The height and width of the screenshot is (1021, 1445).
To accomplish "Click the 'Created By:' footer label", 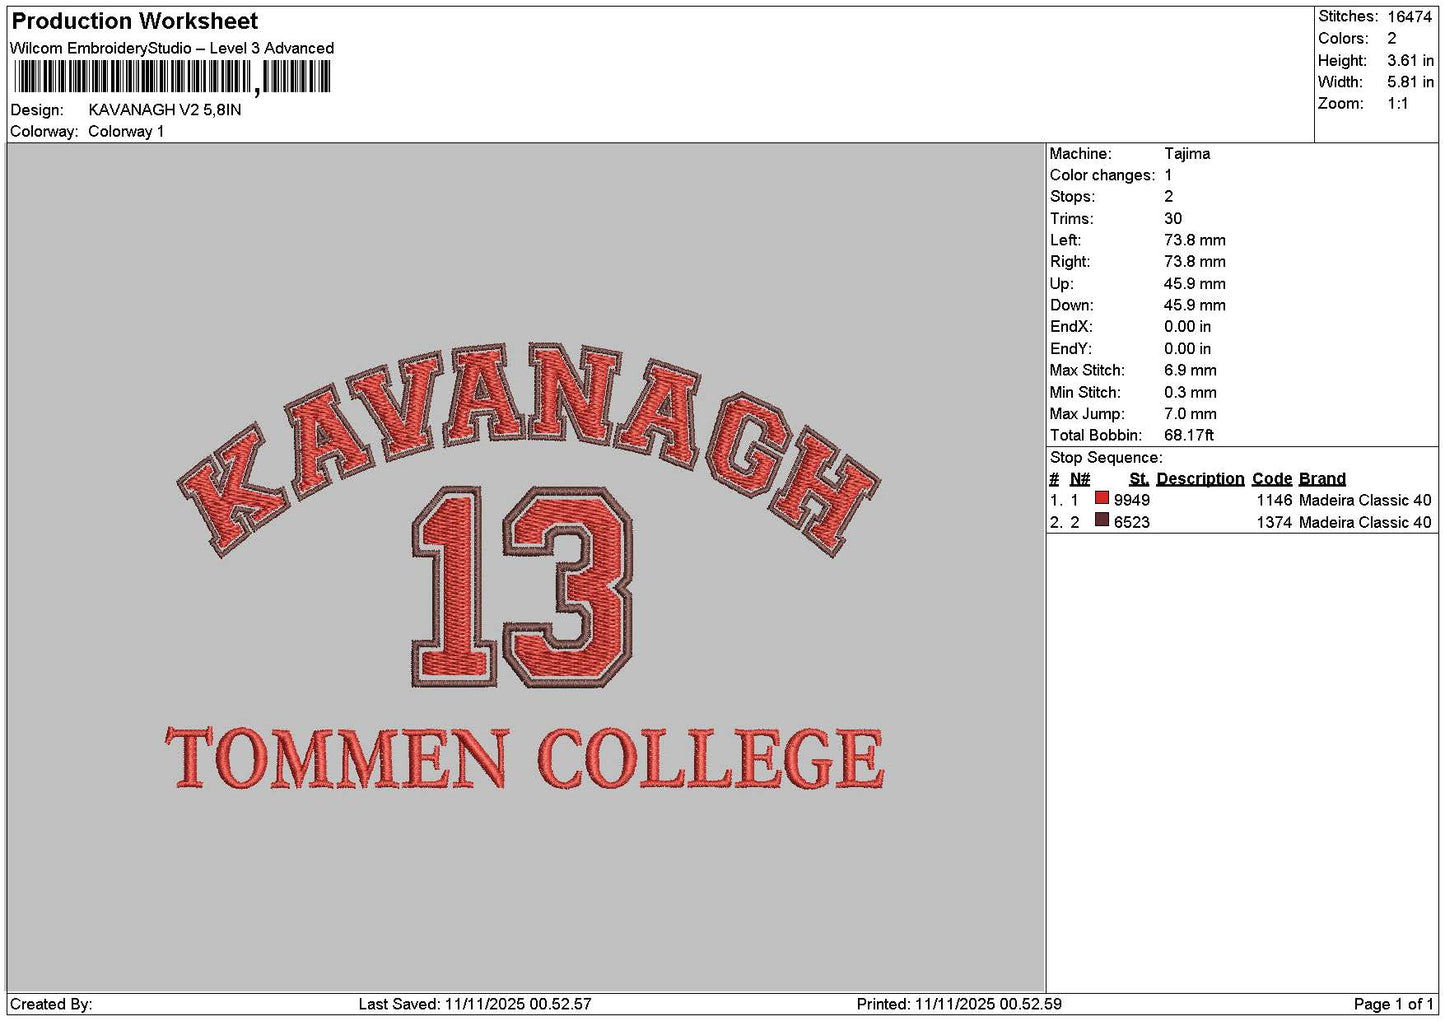I will (x=51, y=1004).
